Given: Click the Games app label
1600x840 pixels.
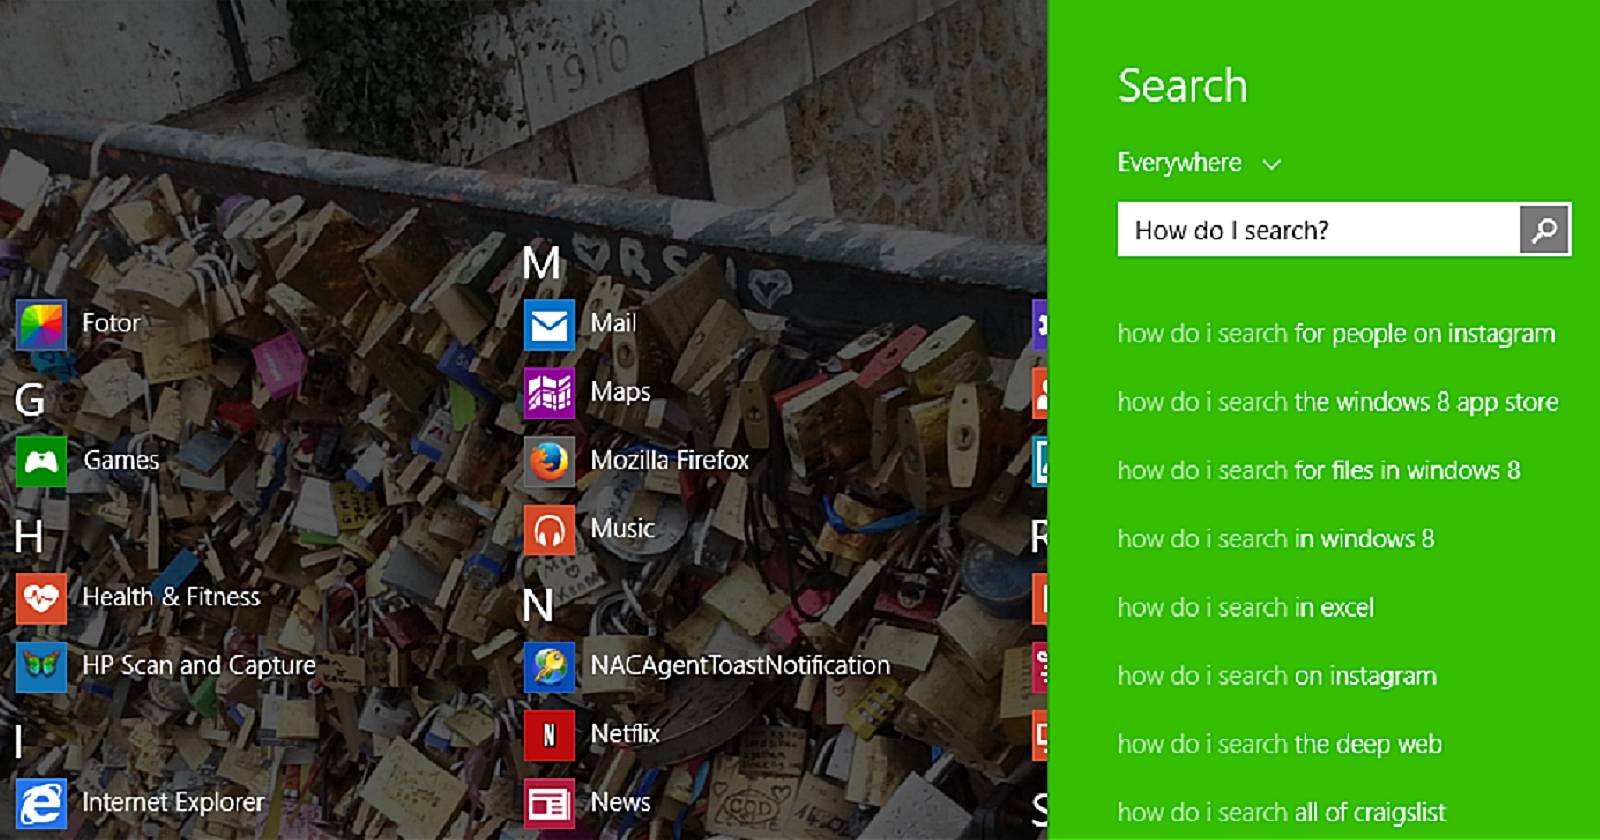Looking at the screenshot, I should (x=121, y=460).
